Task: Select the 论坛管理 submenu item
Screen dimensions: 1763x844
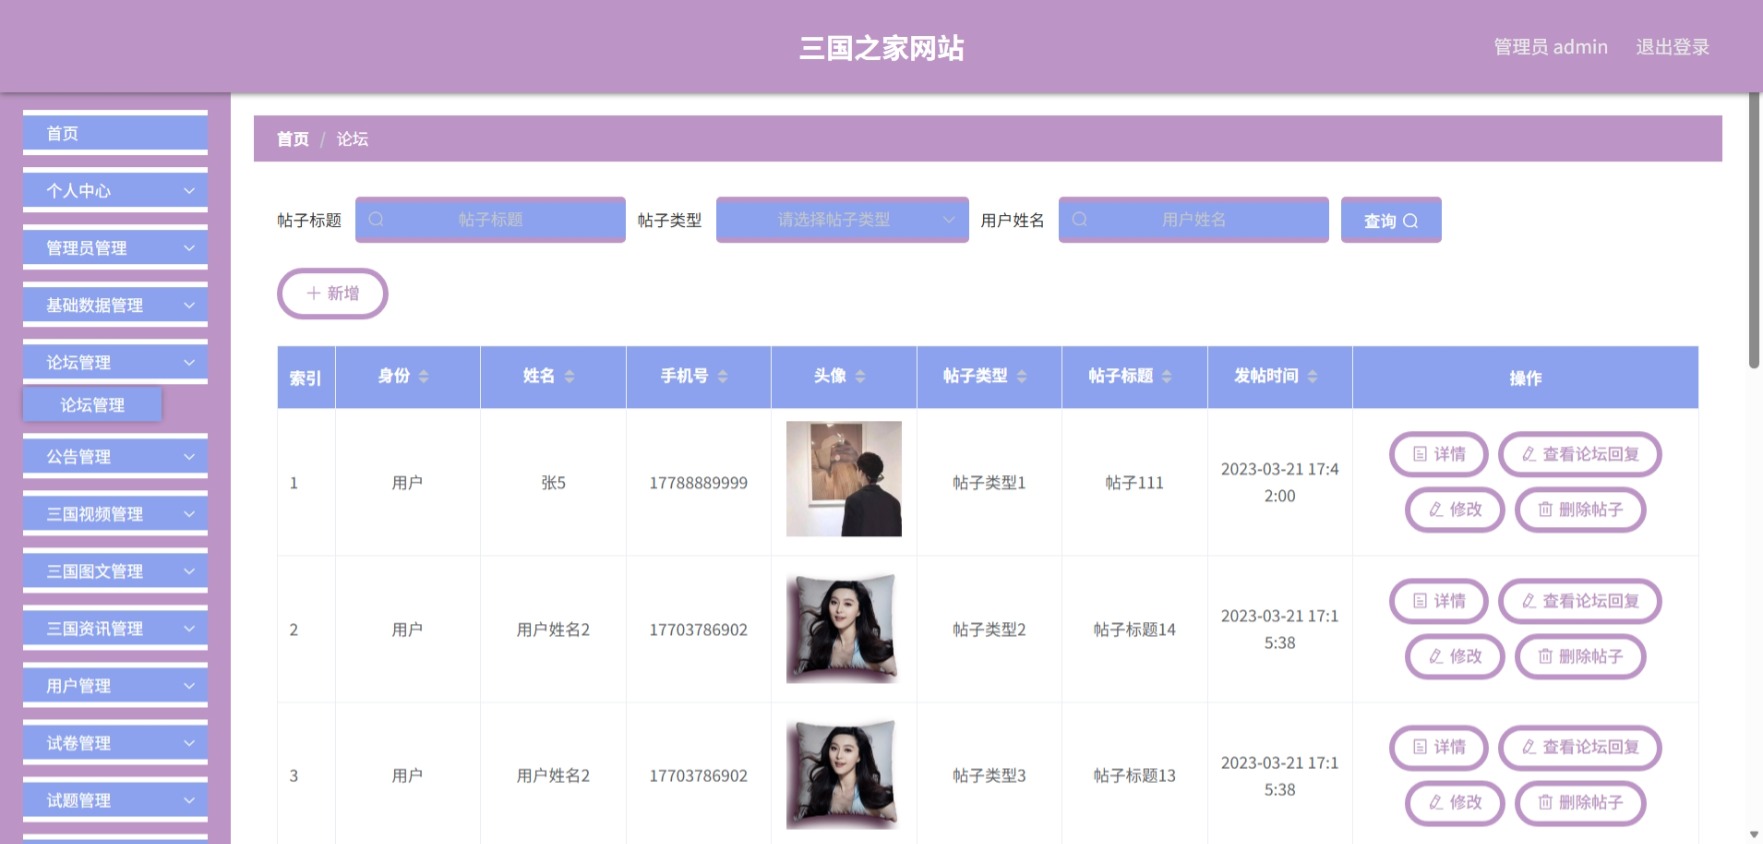Action: point(92,405)
